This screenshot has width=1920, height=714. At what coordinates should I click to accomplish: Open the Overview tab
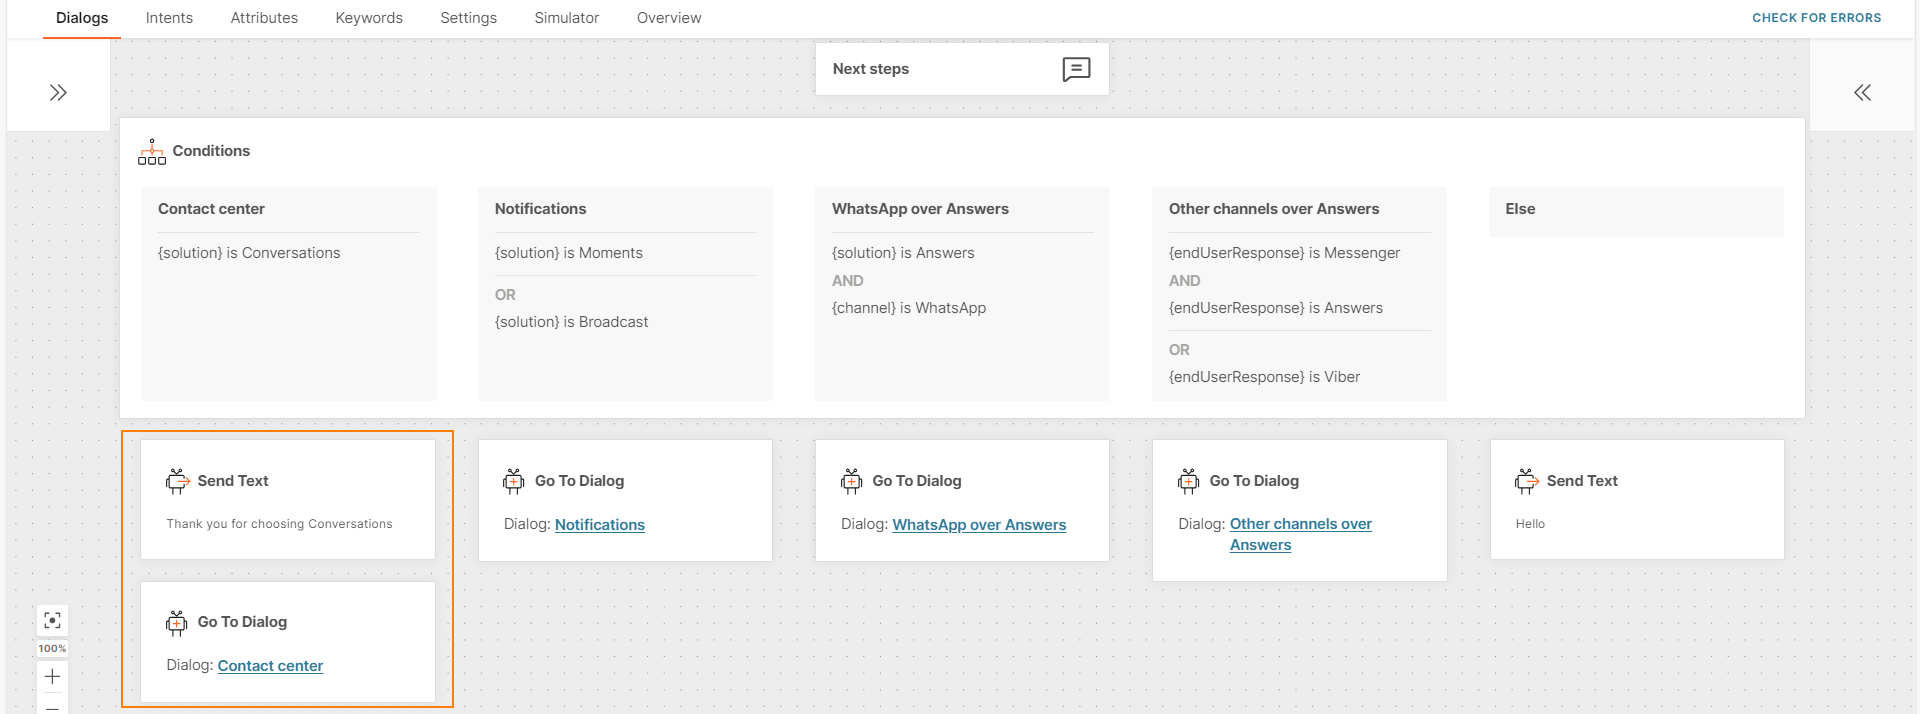(669, 18)
